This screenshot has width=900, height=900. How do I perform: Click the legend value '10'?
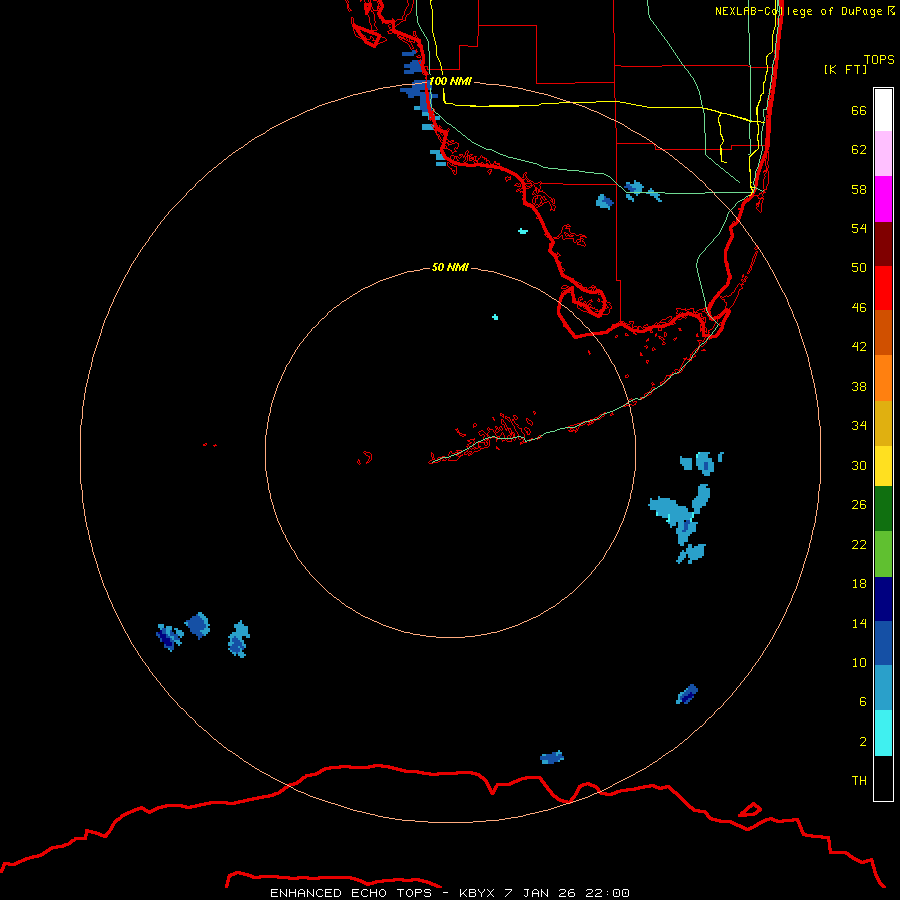click(x=859, y=662)
